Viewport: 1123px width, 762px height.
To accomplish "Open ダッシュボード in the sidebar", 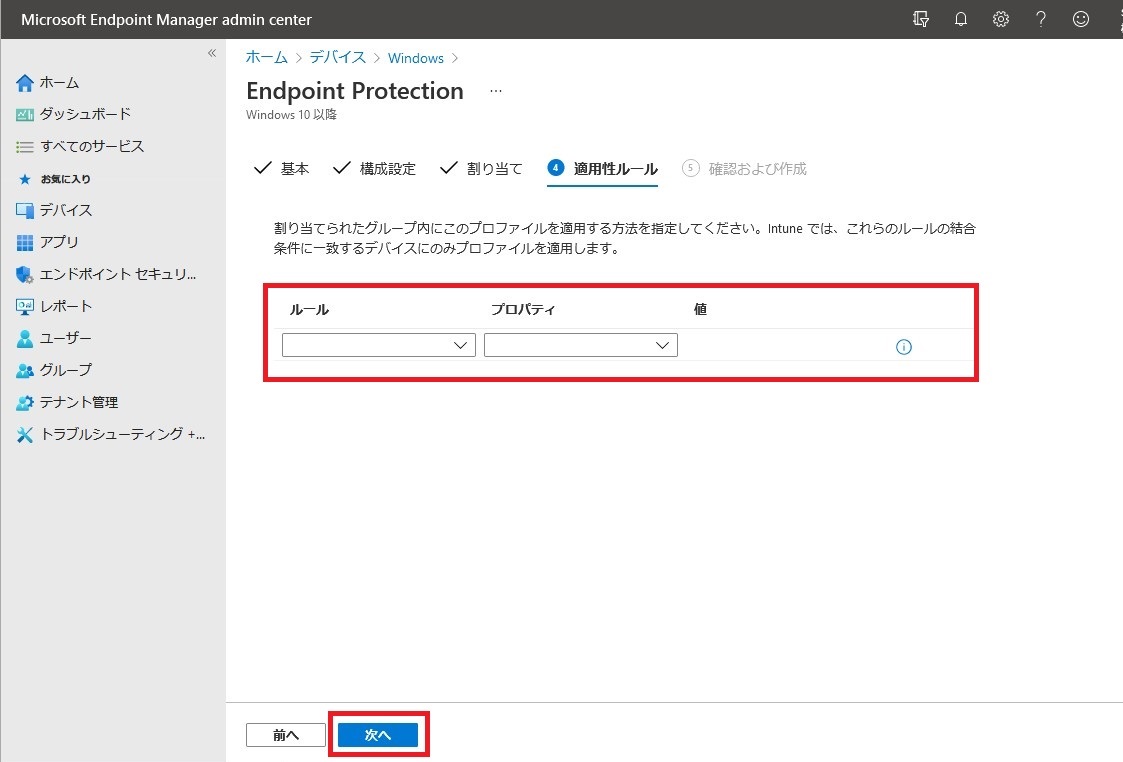I will point(85,115).
